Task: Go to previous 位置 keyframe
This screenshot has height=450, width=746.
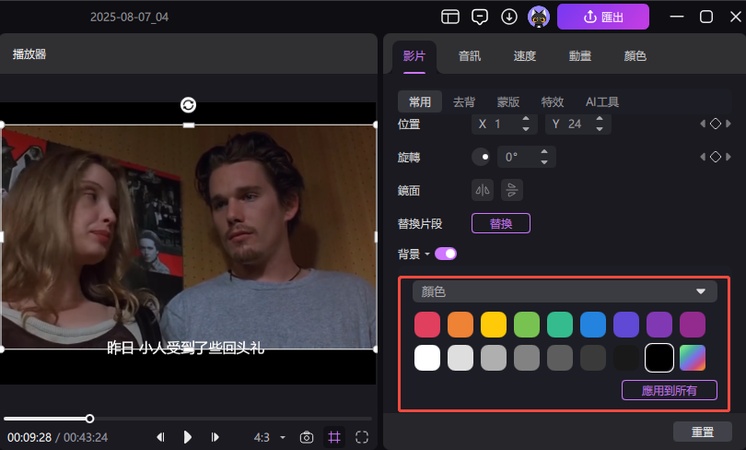Action: click(x=703, y=124)
